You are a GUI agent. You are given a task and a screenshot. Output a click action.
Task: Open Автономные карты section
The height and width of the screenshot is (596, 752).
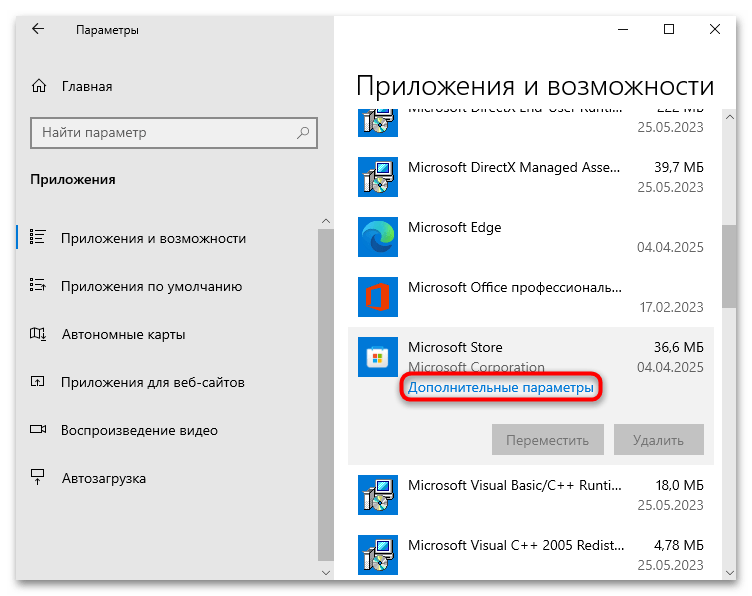123,334
